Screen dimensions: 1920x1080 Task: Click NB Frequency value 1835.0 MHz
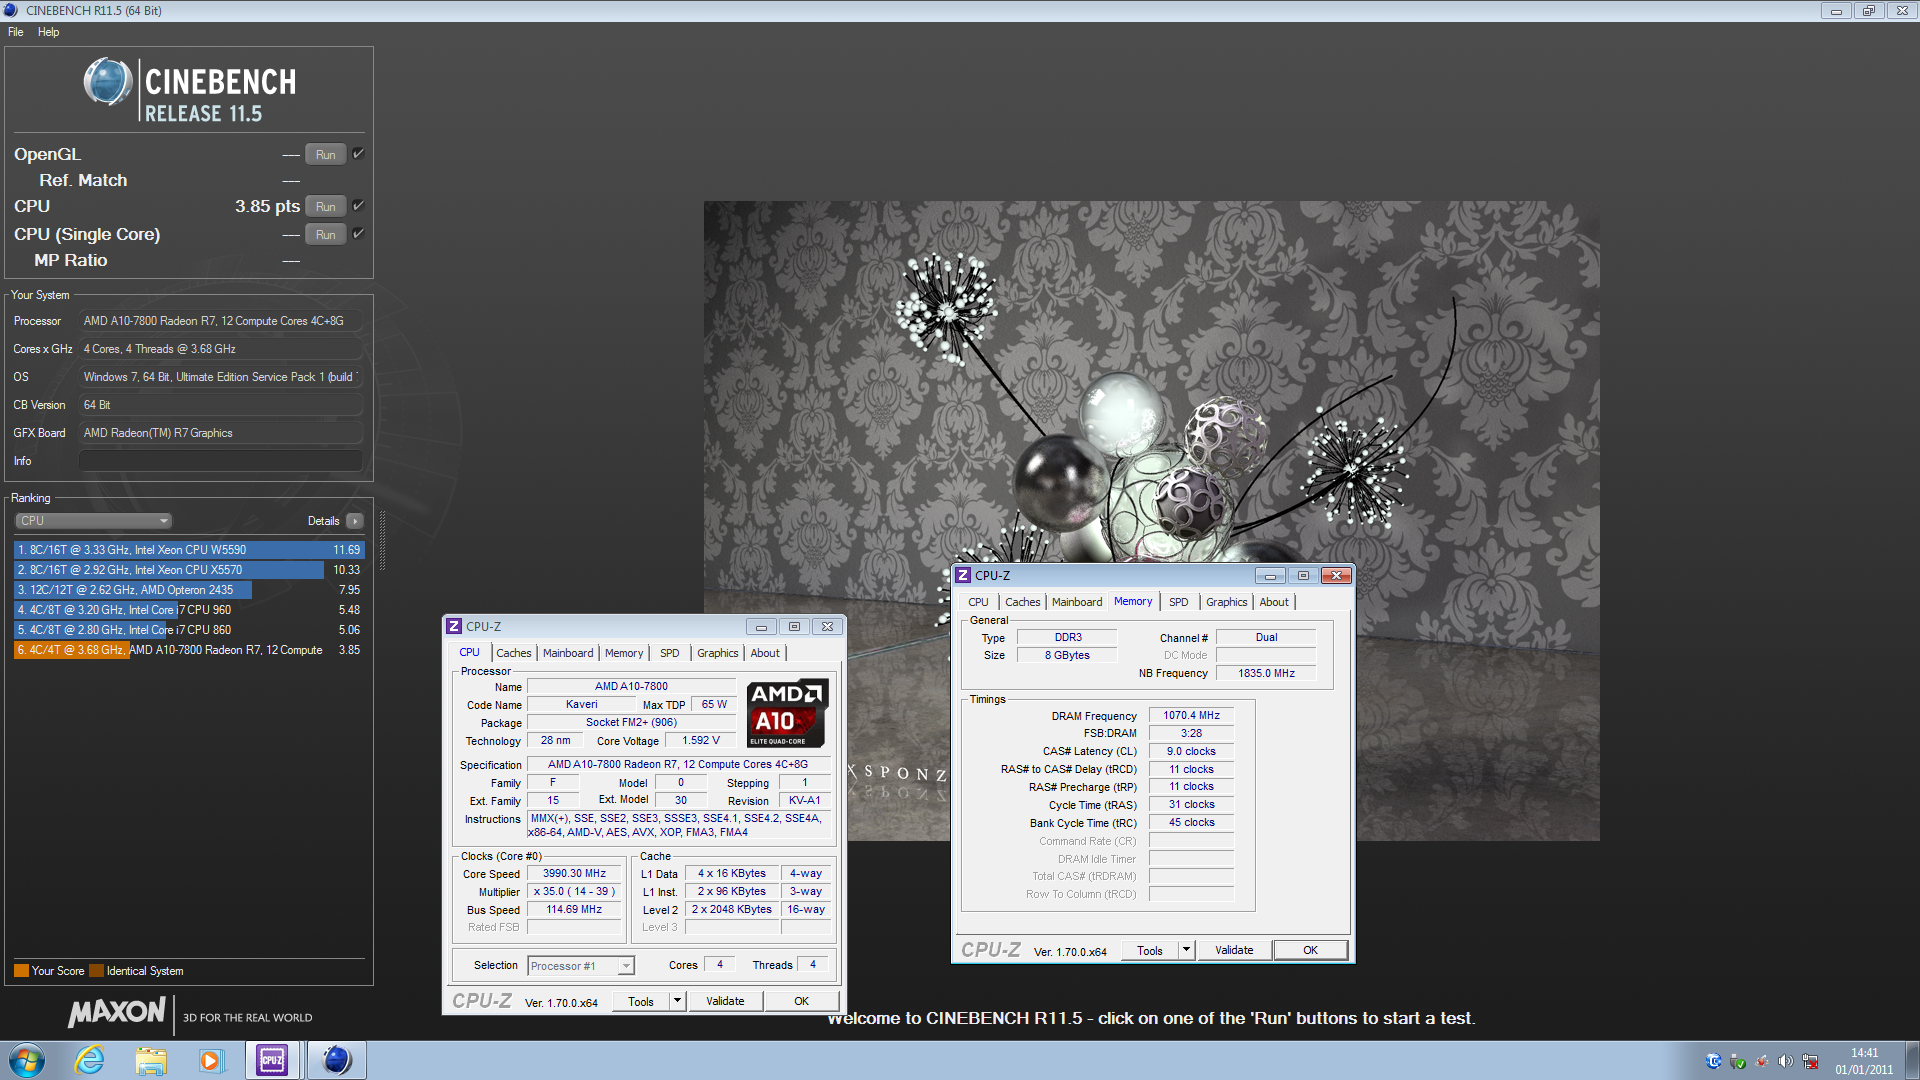(1266, 673)
